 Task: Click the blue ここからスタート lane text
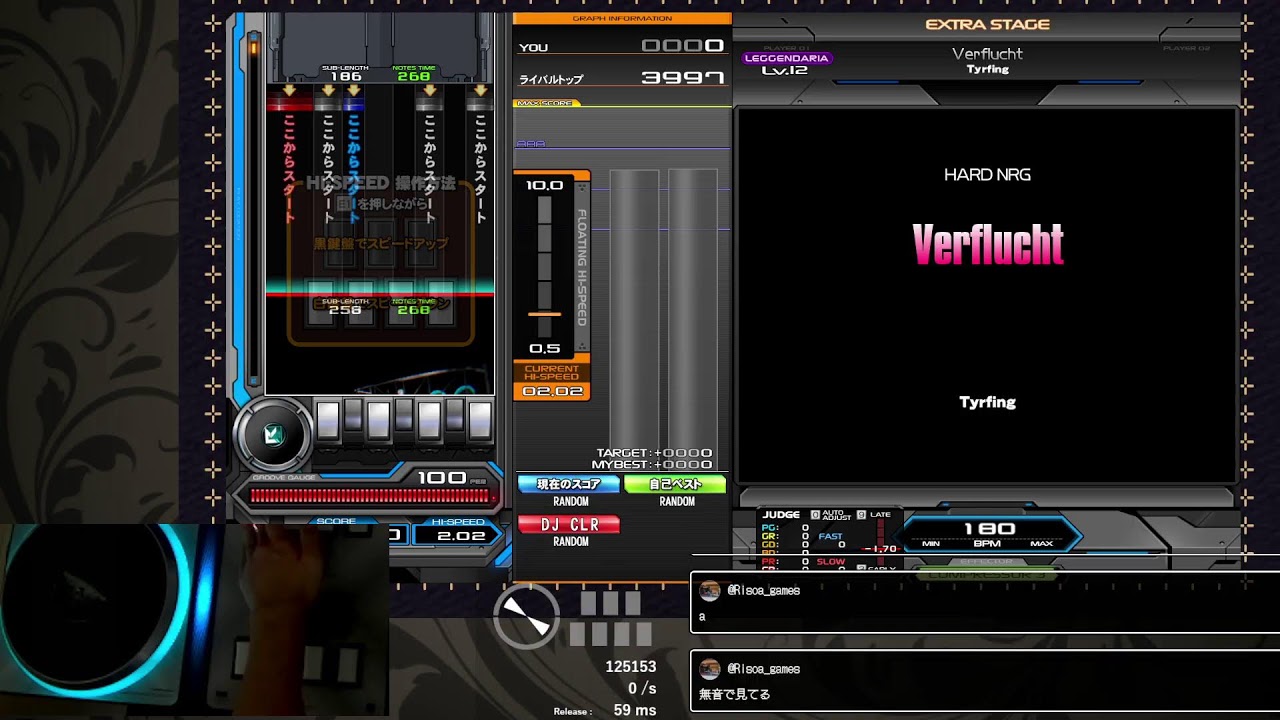pos(352,168)
